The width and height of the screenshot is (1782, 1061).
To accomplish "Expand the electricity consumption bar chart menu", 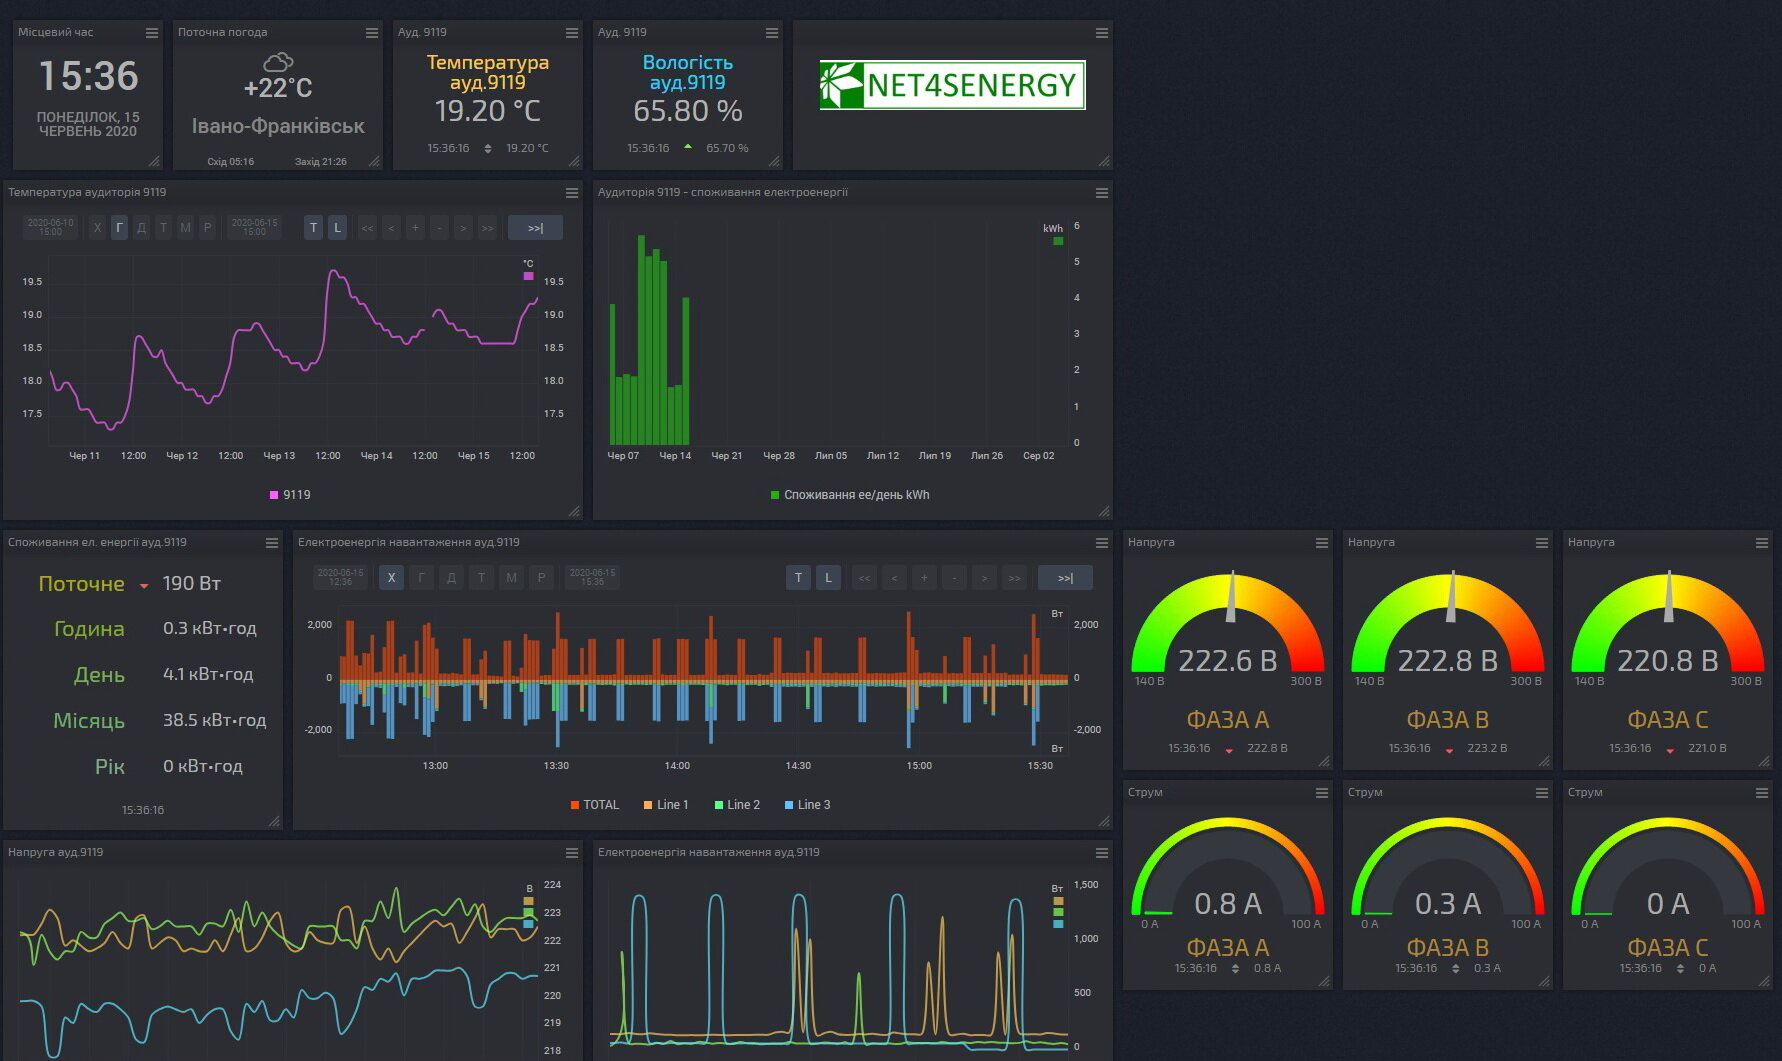I will tap(1102, 193).
